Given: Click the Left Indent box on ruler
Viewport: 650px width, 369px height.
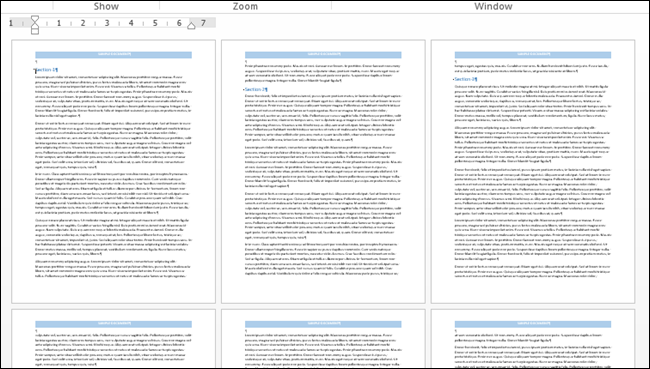Looking at the screenshot, I should (x=35, y=32).
